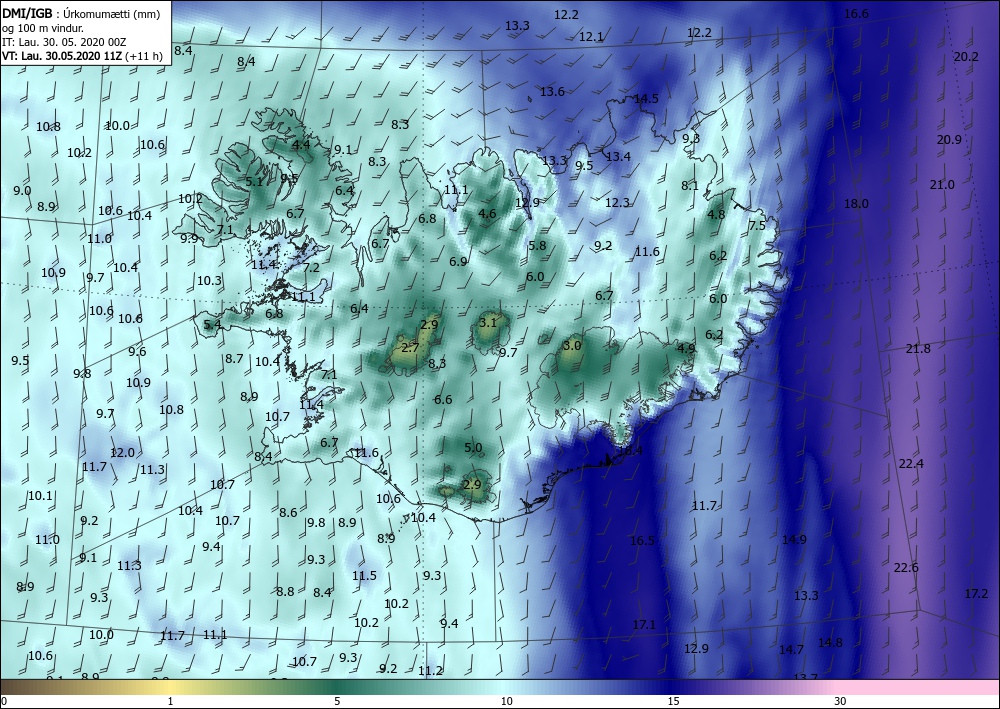Click the 6.6 map value

443,400
